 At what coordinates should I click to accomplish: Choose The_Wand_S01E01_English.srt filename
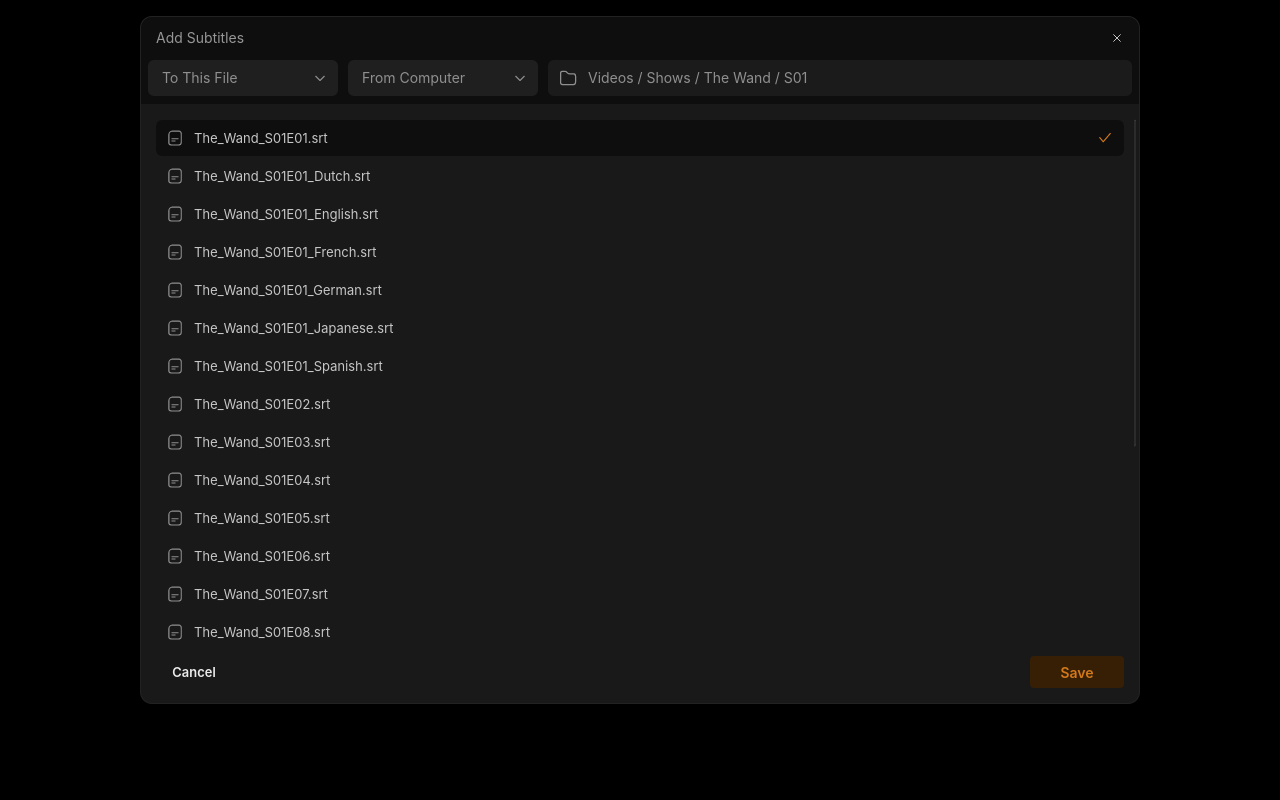coord(286,214)
